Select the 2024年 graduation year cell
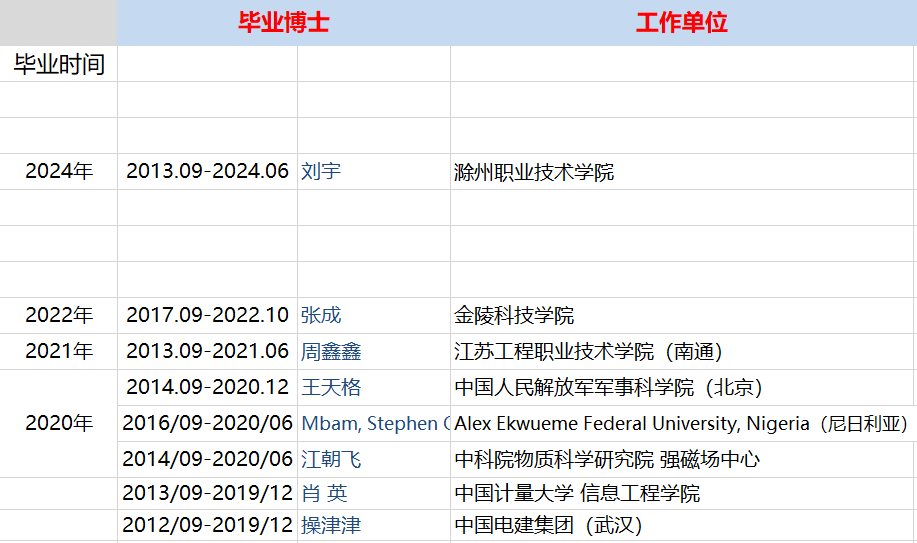This screenshot has height=543, width=917. pos(59,172)
